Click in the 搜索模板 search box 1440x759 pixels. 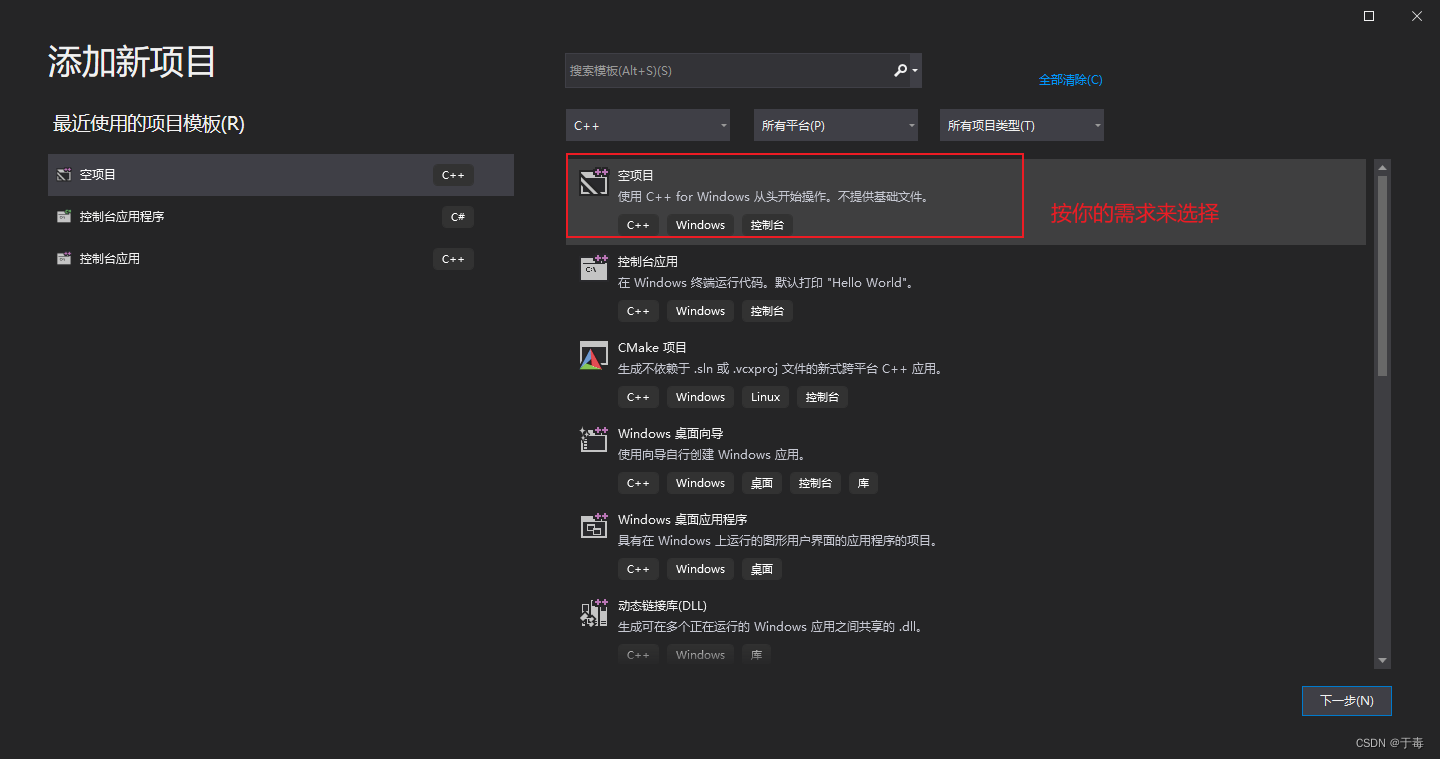(x=728, y=70)
